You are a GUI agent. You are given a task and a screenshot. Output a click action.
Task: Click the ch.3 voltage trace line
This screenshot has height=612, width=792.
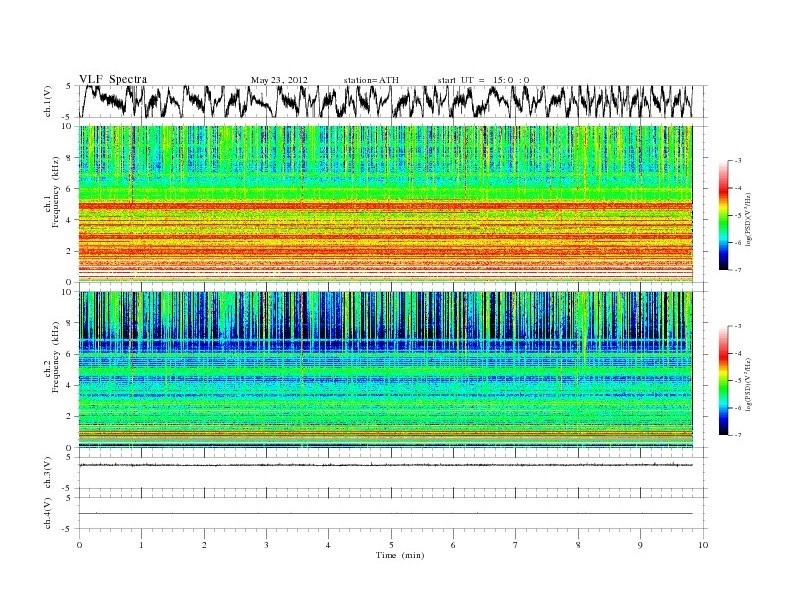tap(385, 465)
